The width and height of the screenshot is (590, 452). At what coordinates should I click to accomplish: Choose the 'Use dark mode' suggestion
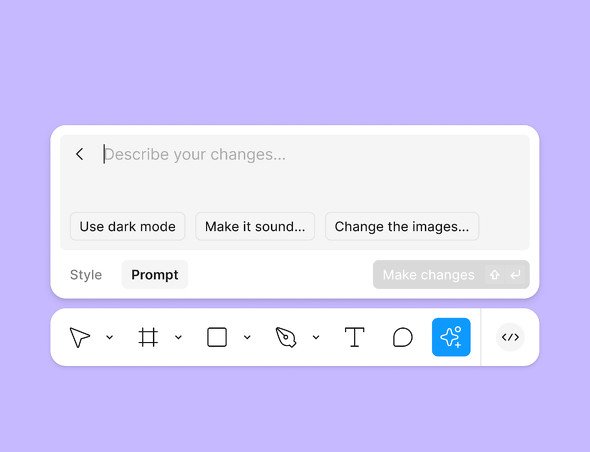coord(128,227)
